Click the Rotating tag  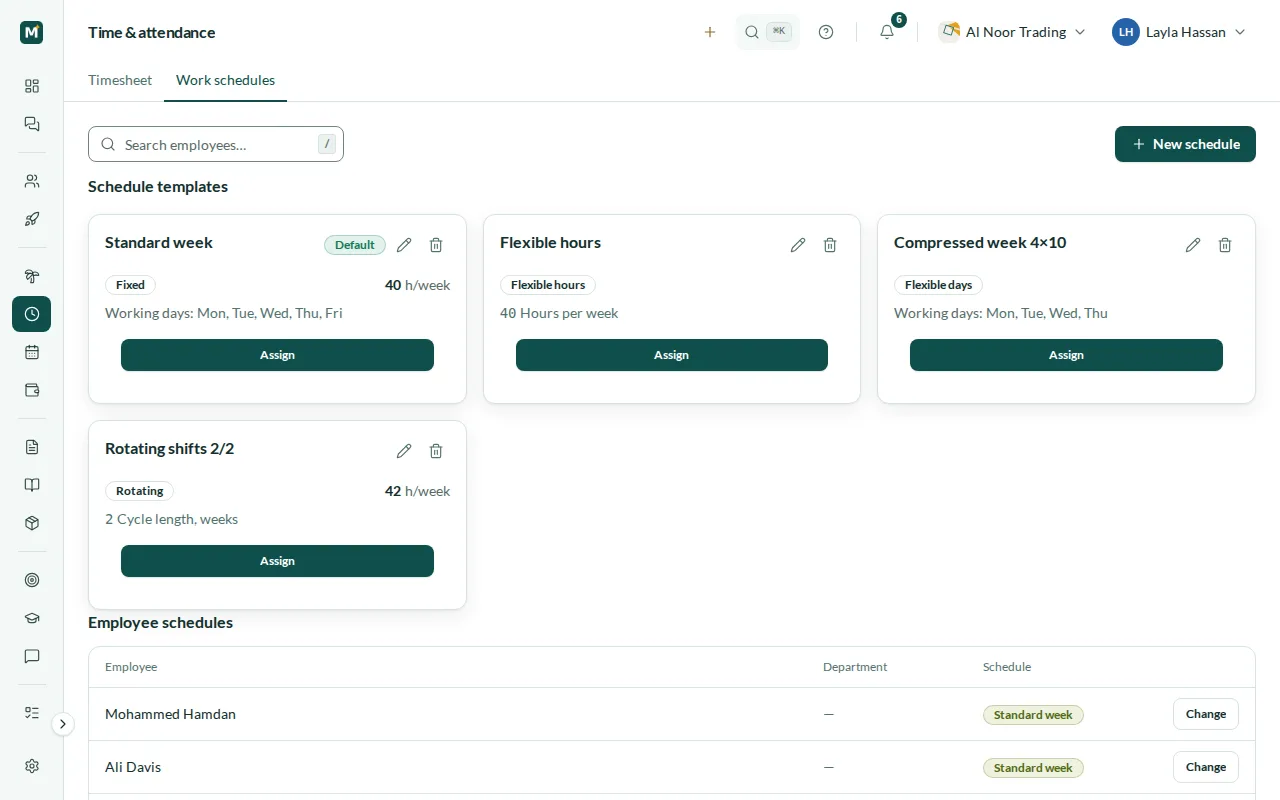click(x=139, y=491)
